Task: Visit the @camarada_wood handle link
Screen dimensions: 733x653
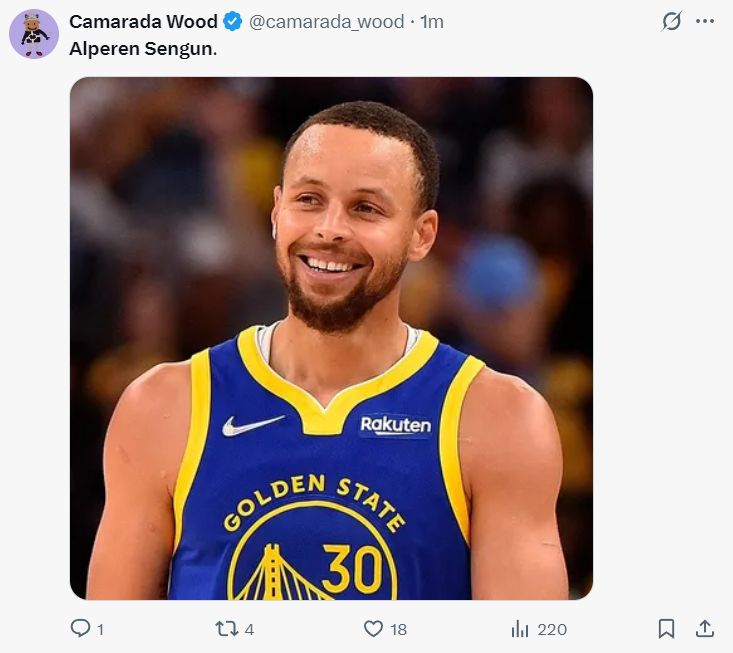Action: [327, 21]
